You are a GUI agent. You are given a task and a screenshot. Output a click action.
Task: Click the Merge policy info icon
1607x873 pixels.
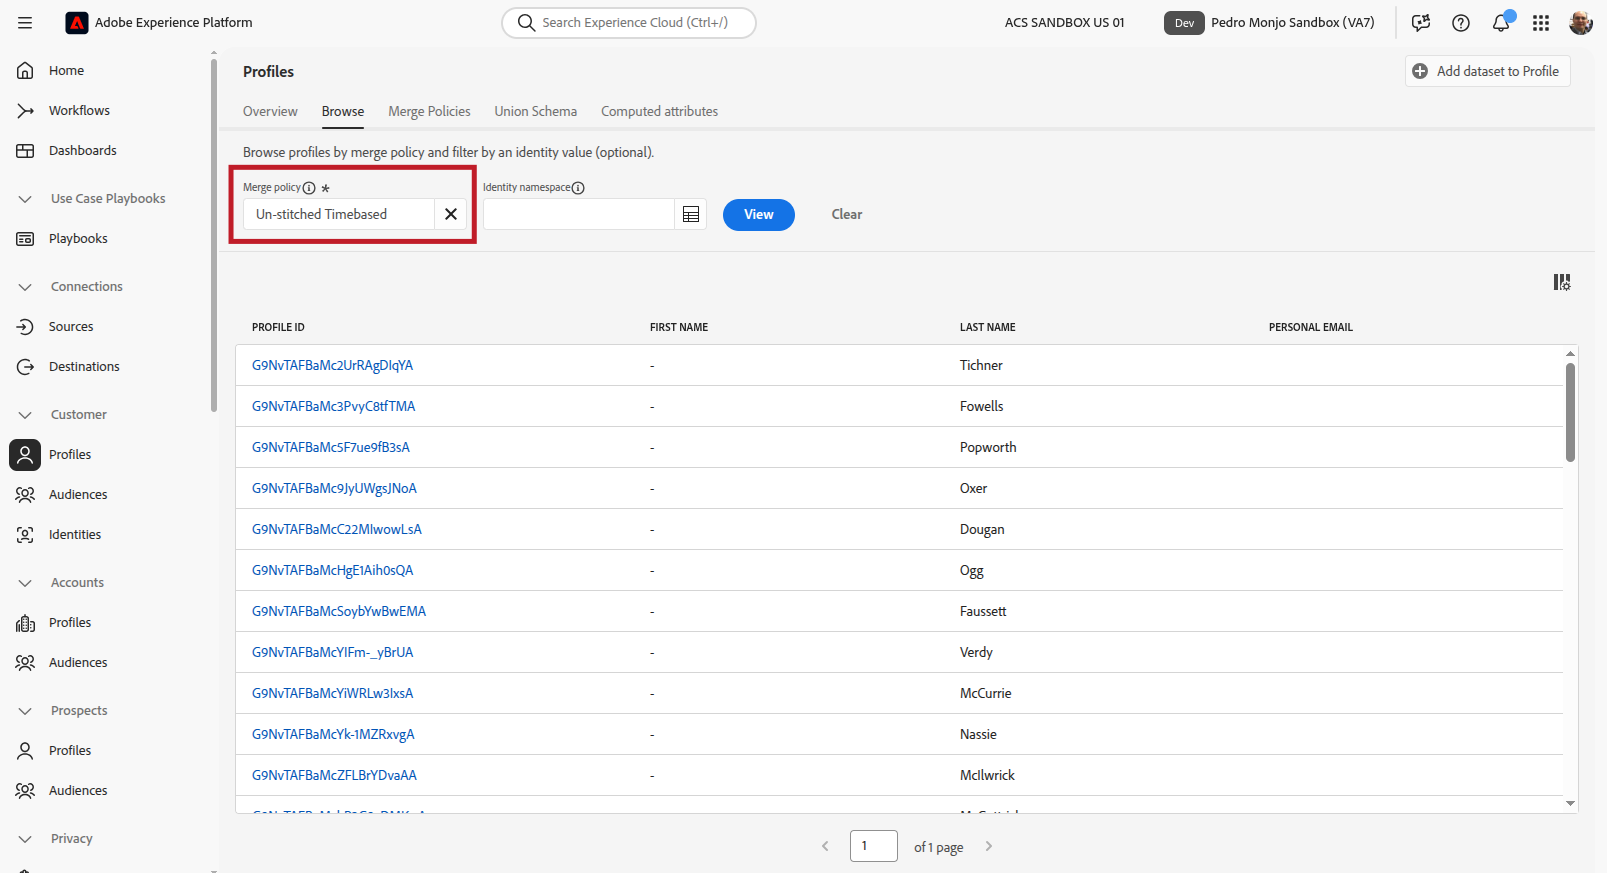tap(309, 188)
